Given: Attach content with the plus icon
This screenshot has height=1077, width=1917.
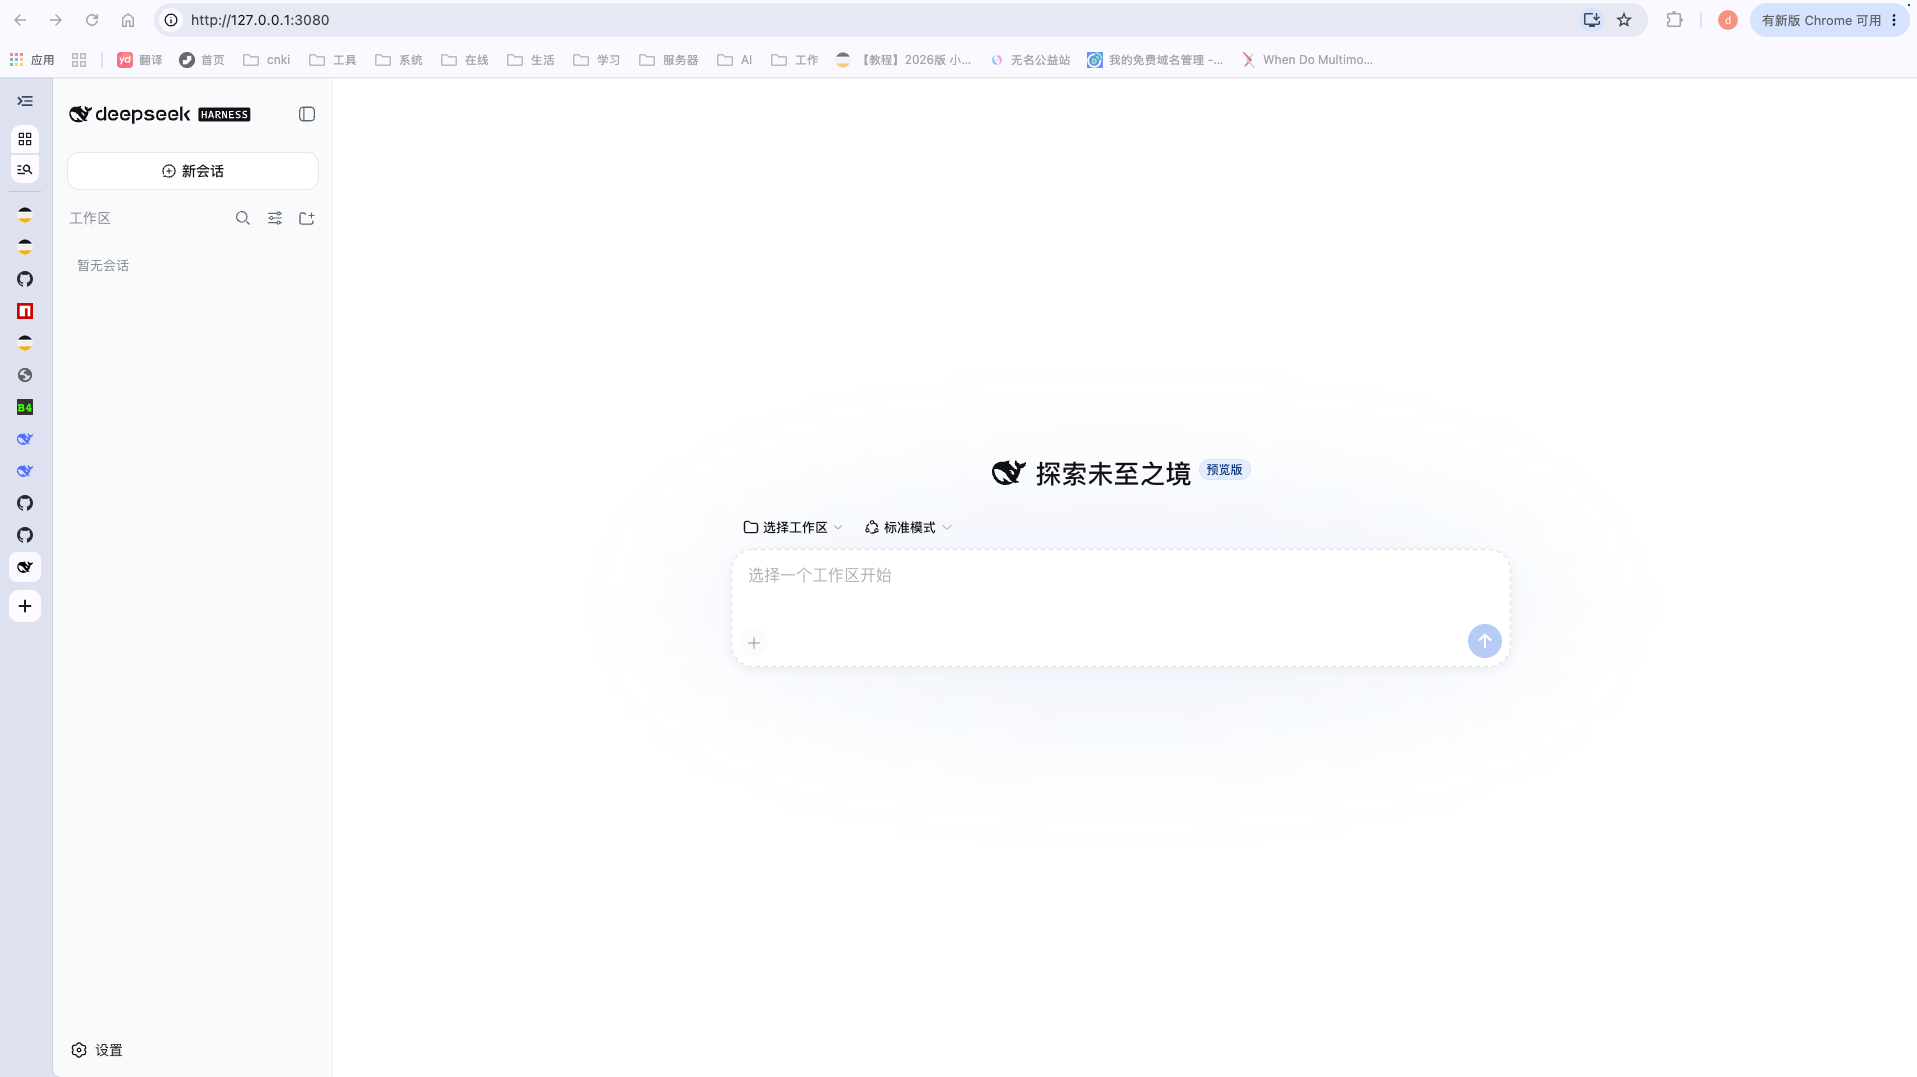Looking at the screenshot, I should [x=754, y=643].
